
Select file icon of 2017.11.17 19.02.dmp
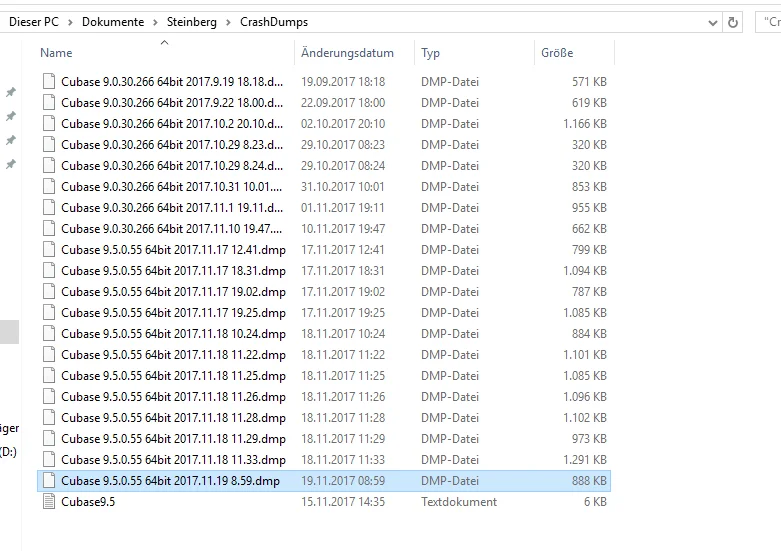coord(49,290)
